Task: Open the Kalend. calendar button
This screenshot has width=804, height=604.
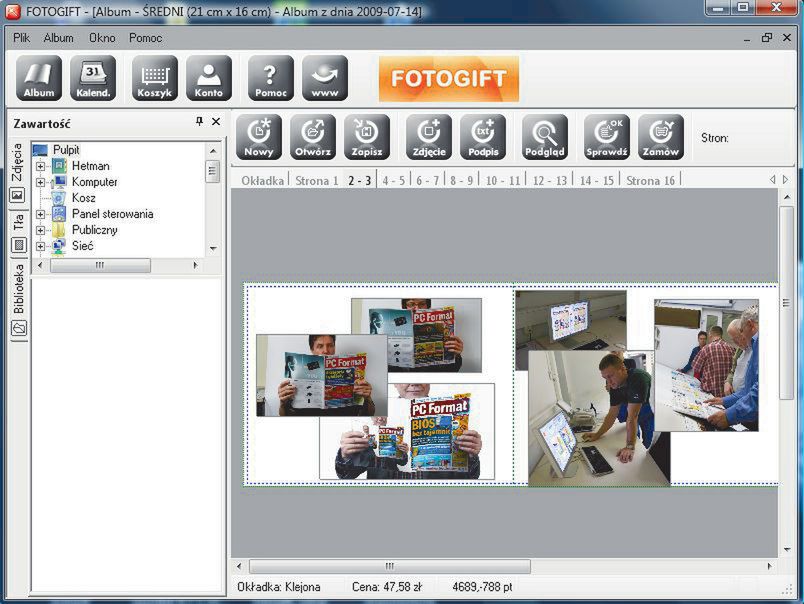Action: [x=93, y=78]
